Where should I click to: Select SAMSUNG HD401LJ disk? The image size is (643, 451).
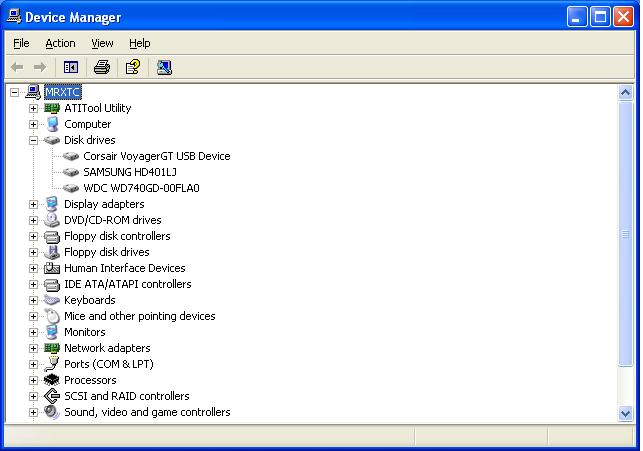pos(130,172)
